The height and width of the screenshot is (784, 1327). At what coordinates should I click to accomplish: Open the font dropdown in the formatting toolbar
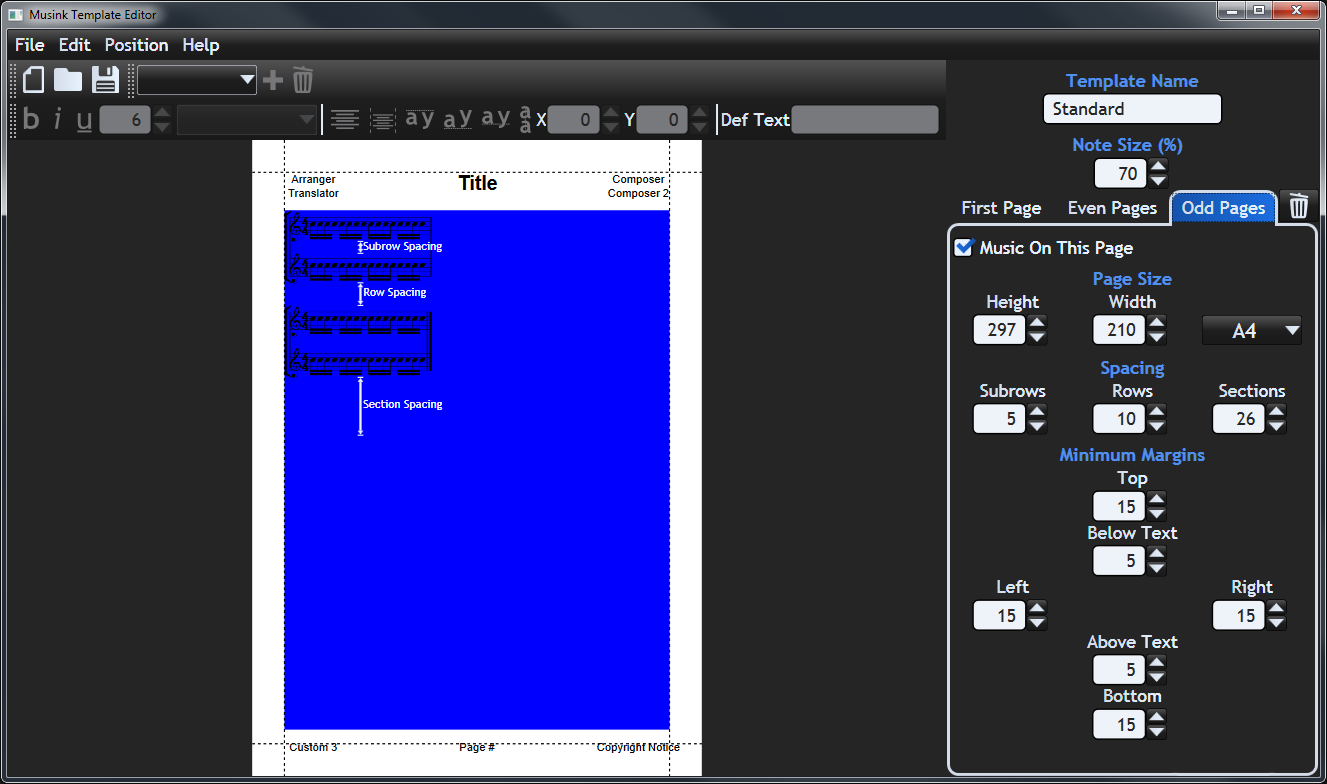[x=306, y=120]
